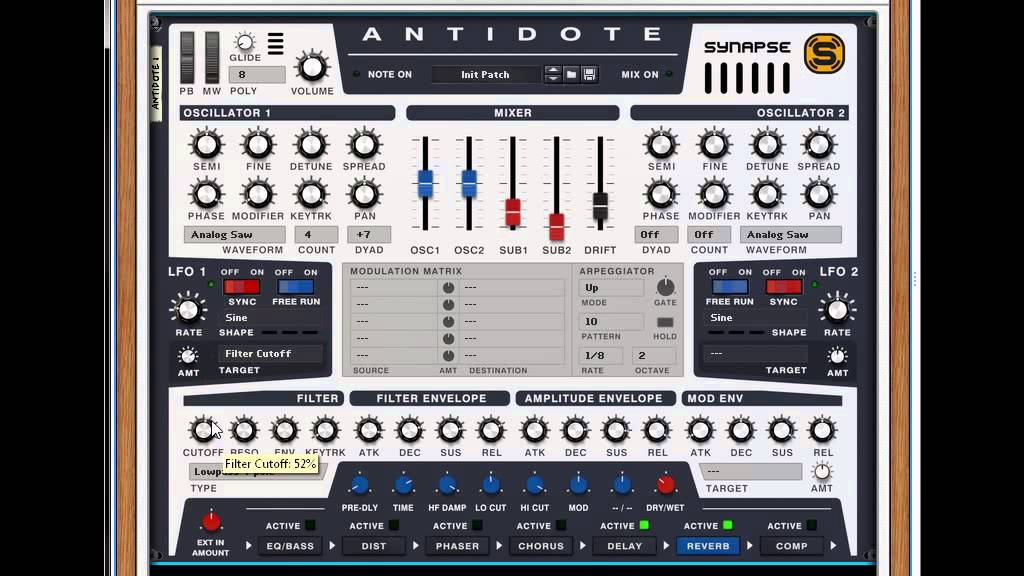
Task: Switch to the EQ/BASS effect tab
Action: click(x=290, y=546)
